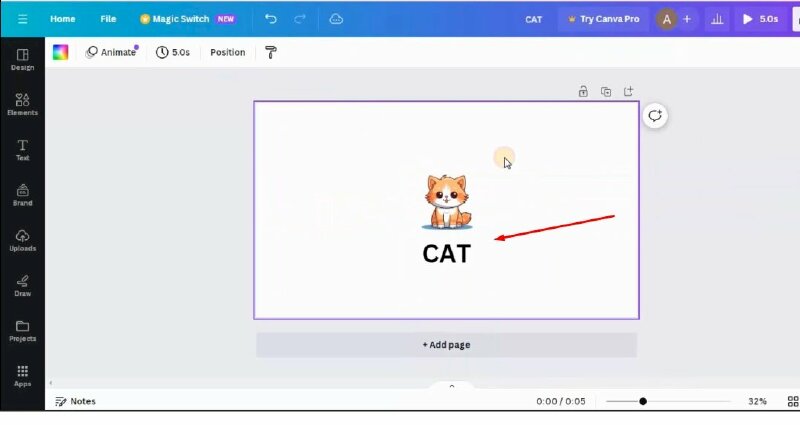Click the copy style paint roller icon
Screen dimensions: 800x425
271,52
